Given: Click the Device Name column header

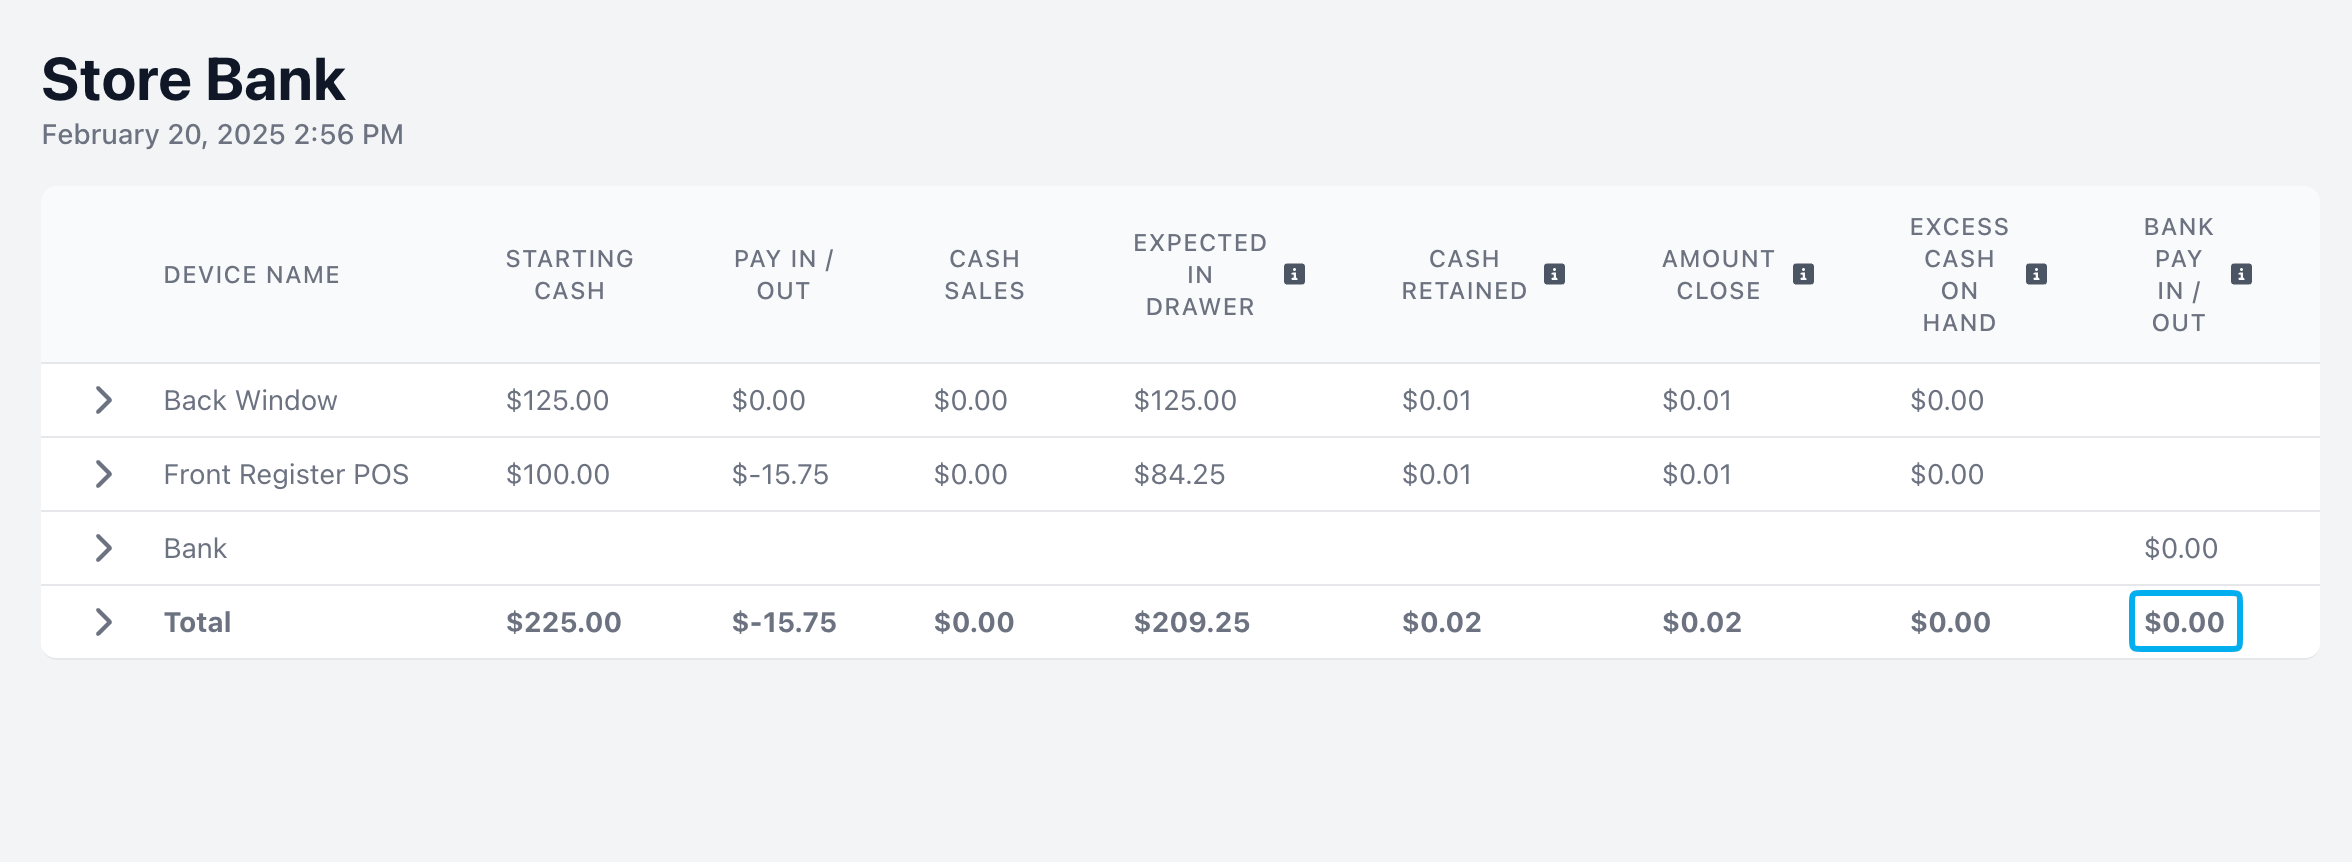Looking at the screenshot, I should [252, 275].
